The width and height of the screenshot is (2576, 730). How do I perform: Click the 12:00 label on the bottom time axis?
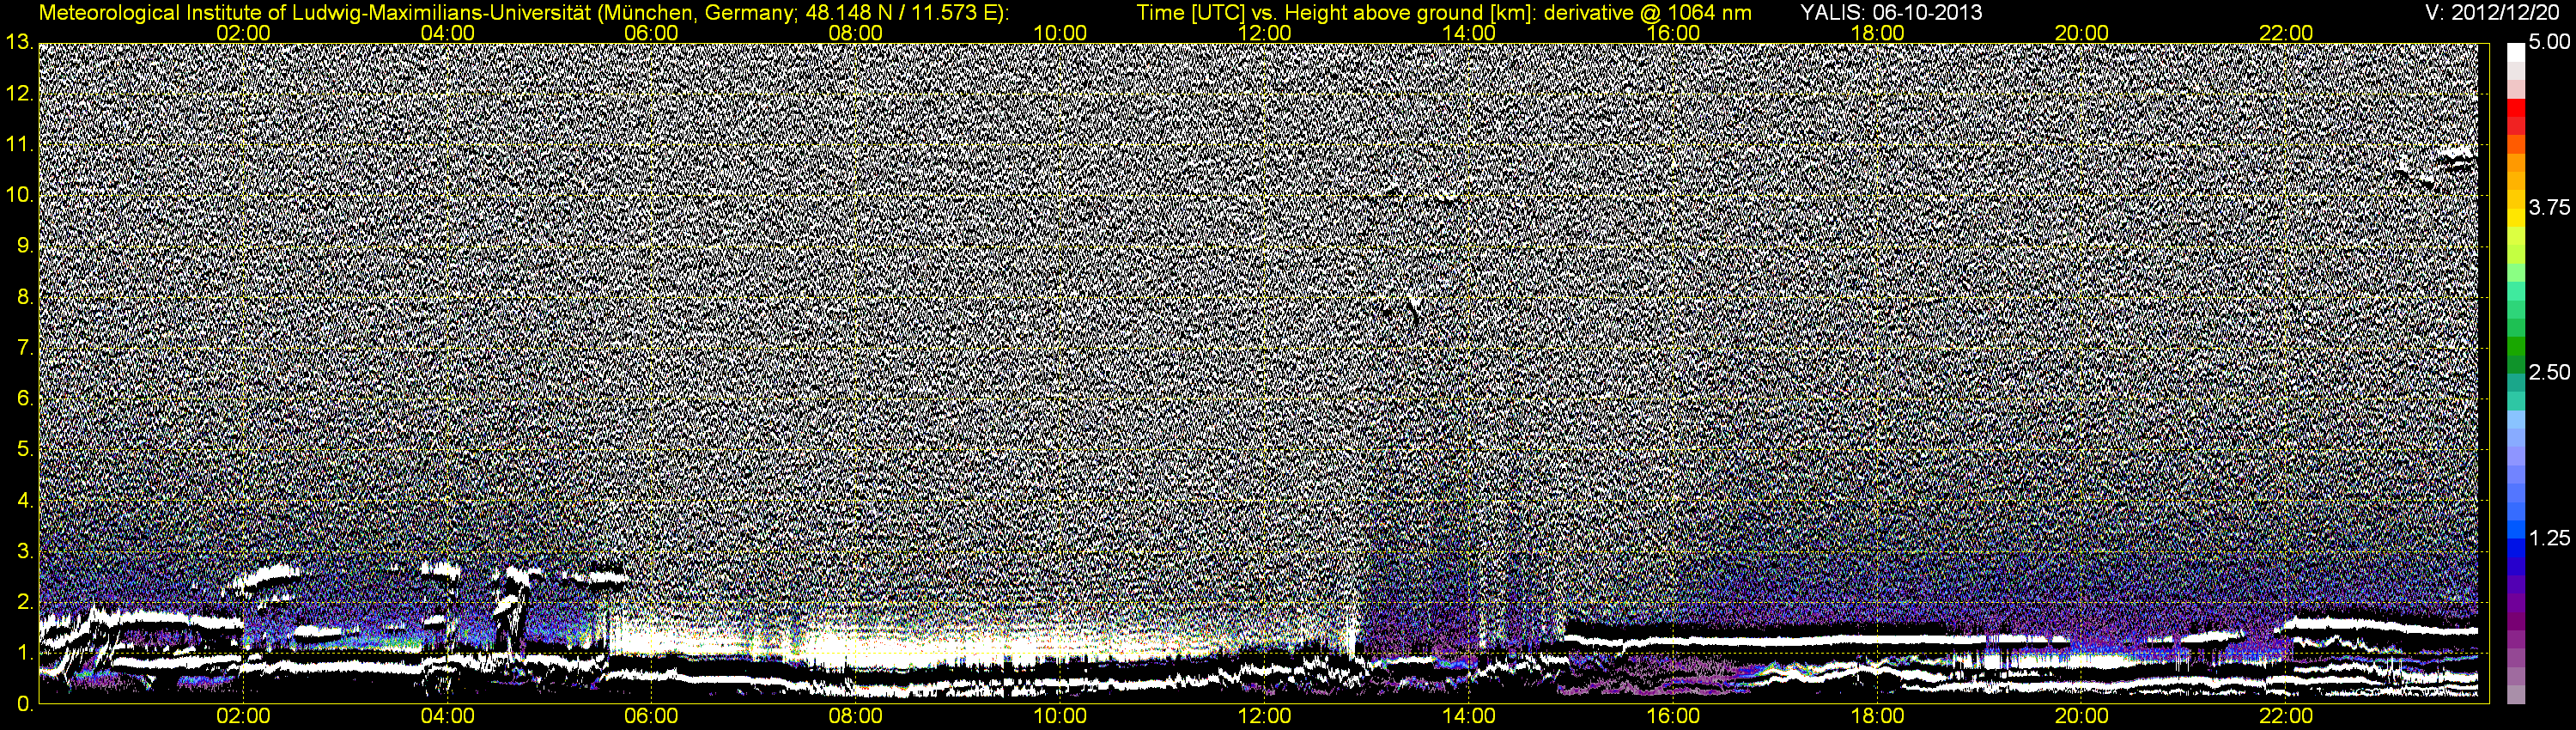pyautogui.click(x=1264, y=717)
